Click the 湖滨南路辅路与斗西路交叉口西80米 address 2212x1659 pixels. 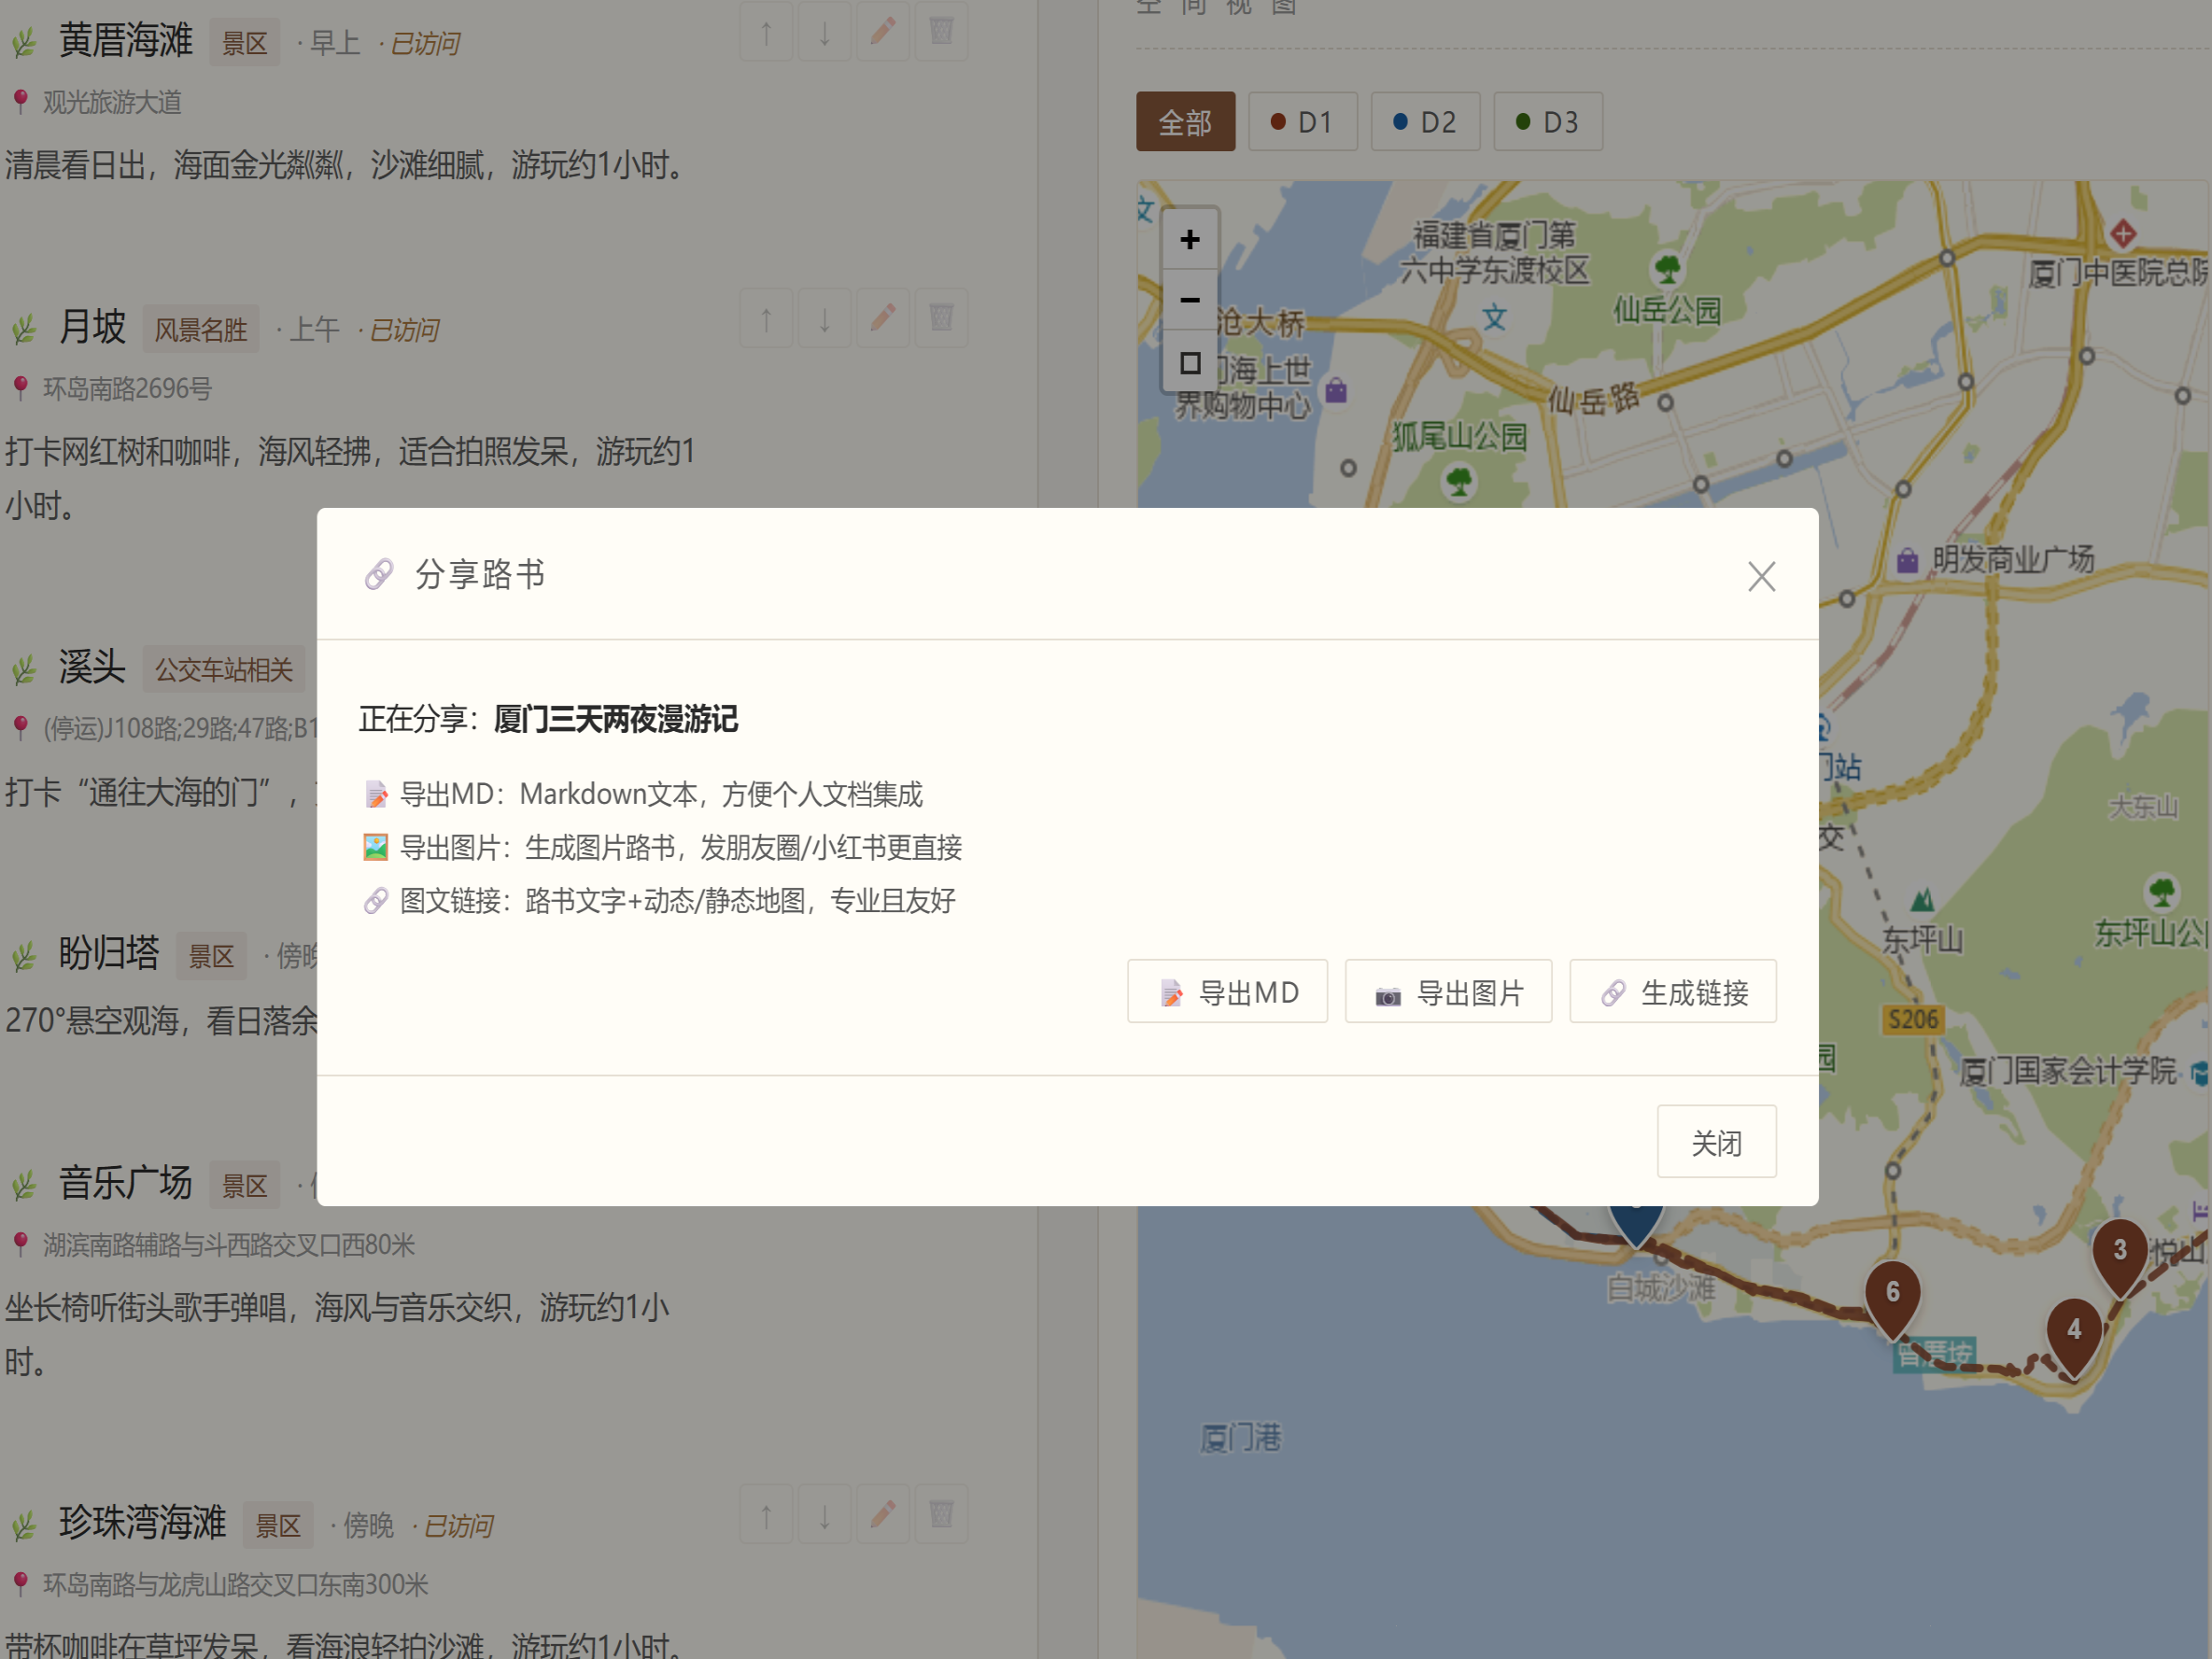tap(228, 1245)
